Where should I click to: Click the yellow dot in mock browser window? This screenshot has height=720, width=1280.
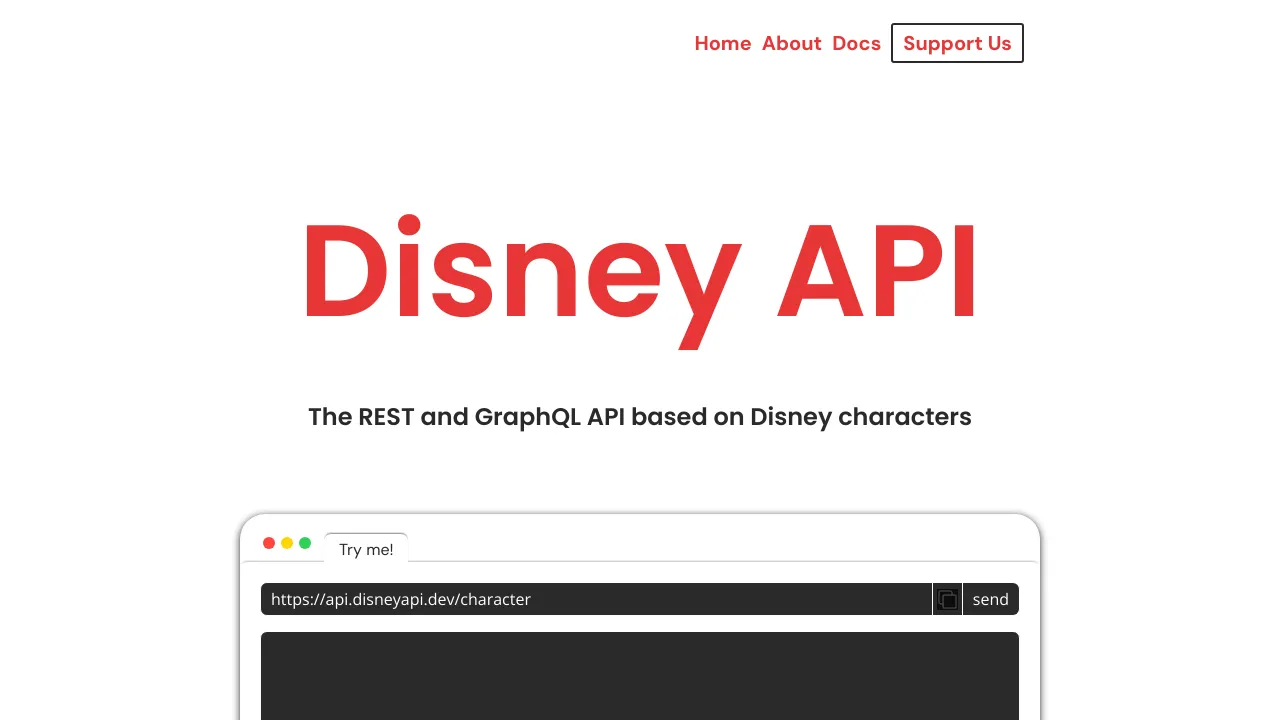point(287,543)
